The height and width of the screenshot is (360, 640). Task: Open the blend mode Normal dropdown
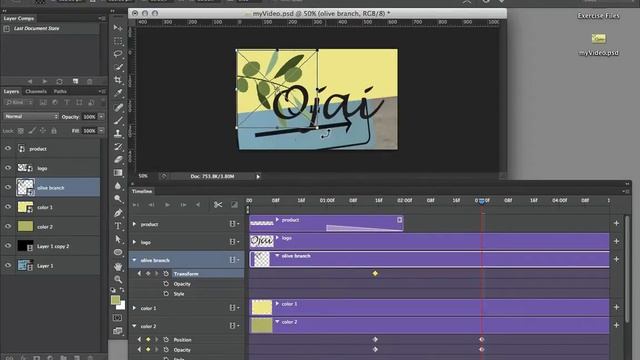pyautogui.click(x=31, y=116)
